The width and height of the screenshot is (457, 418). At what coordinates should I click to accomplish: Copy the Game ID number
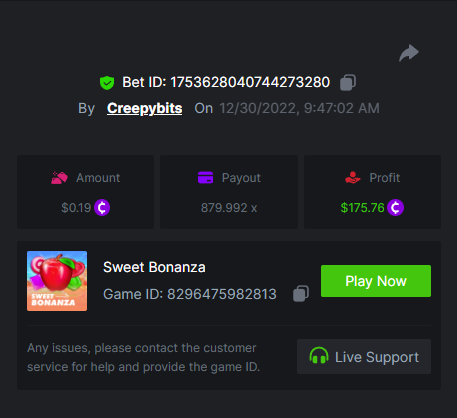point(301,294)
